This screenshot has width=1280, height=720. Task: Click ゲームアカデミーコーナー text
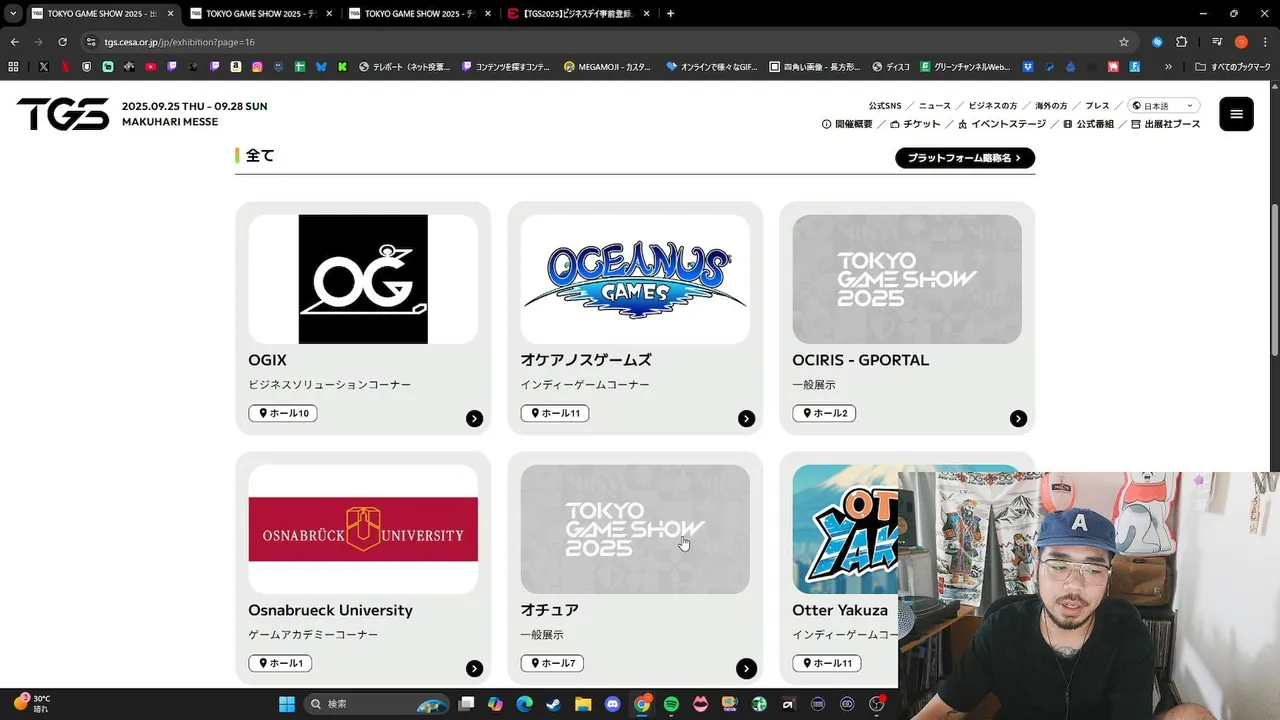(313, 635)
